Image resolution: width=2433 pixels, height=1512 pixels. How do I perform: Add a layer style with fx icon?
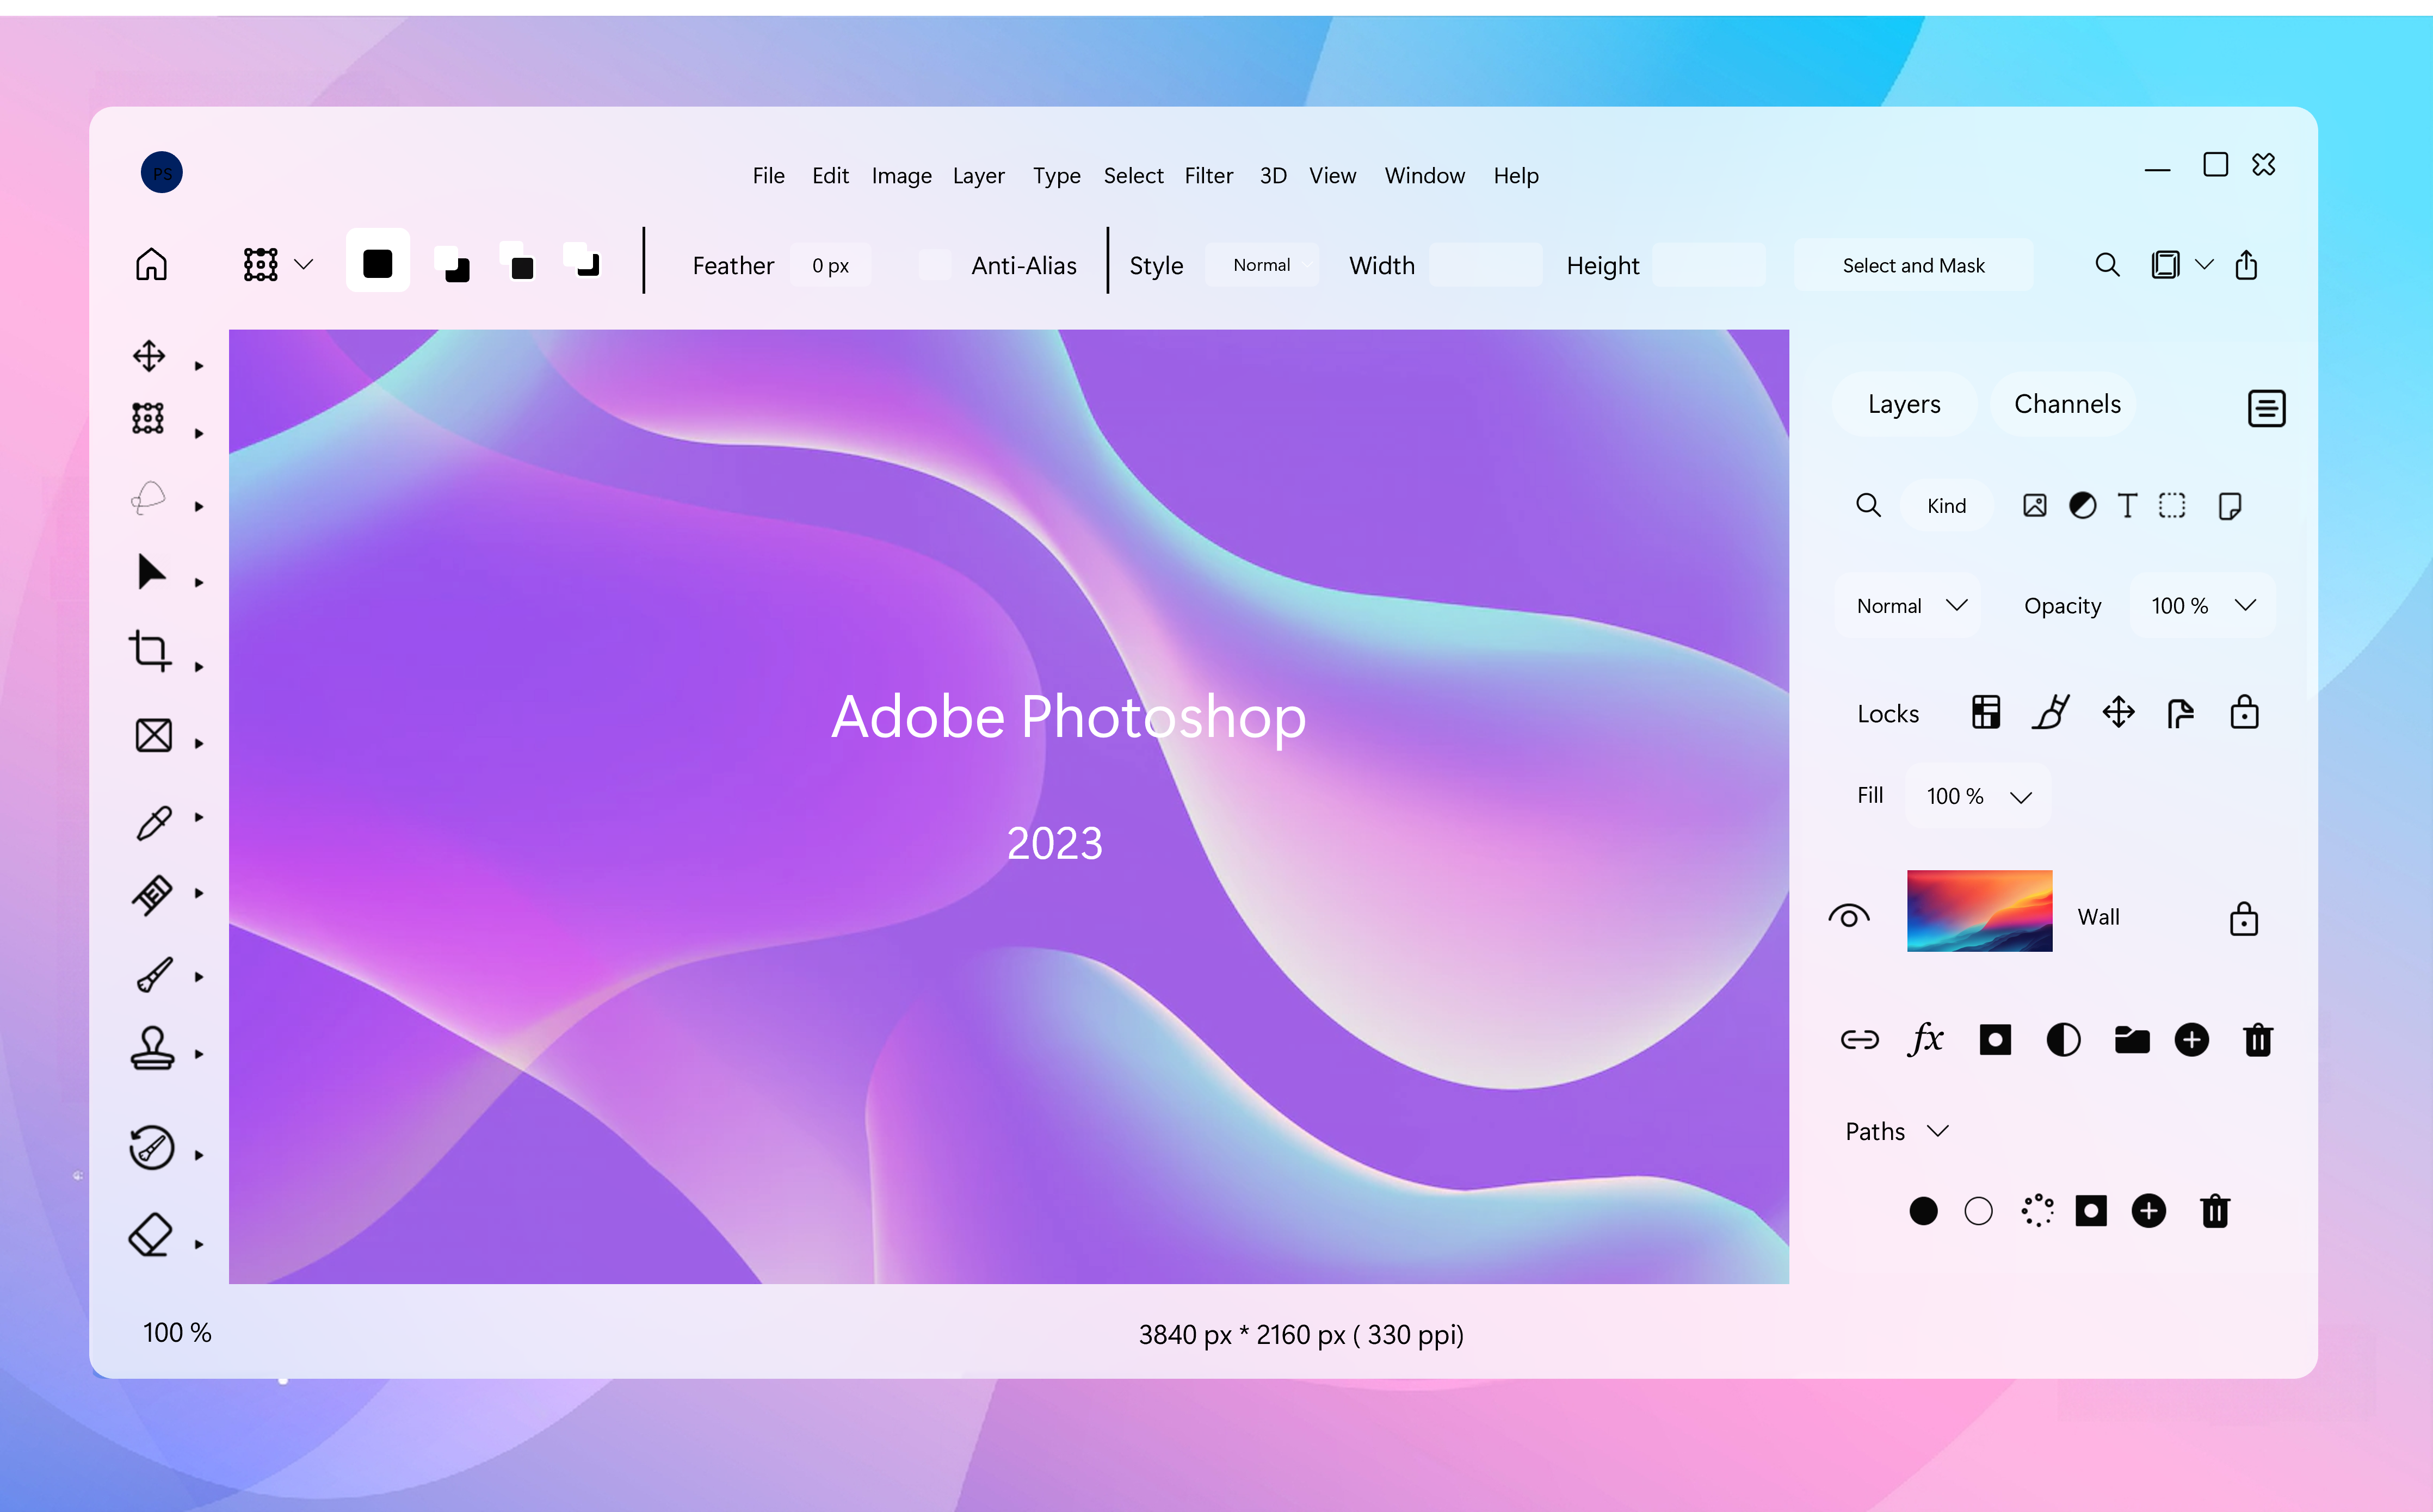pyautogui.click(x=1925, y=1039)
